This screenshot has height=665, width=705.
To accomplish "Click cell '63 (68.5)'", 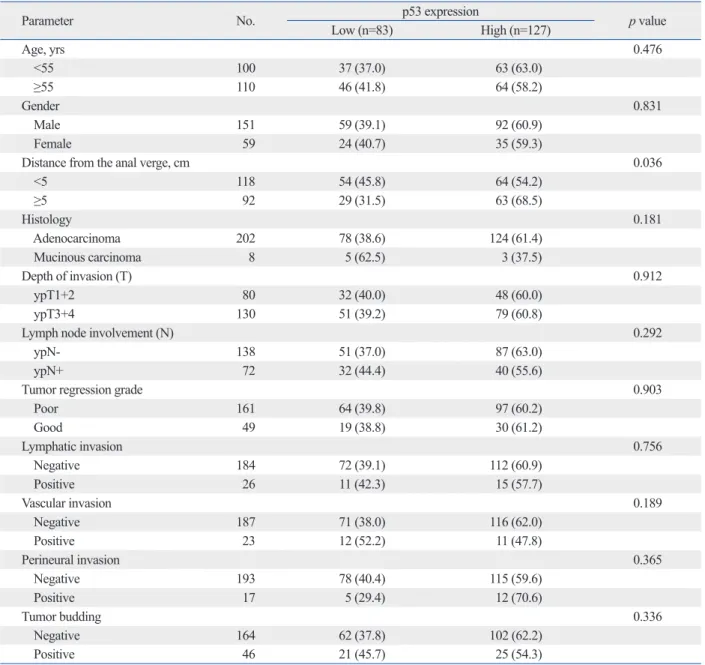I will 518,201.
